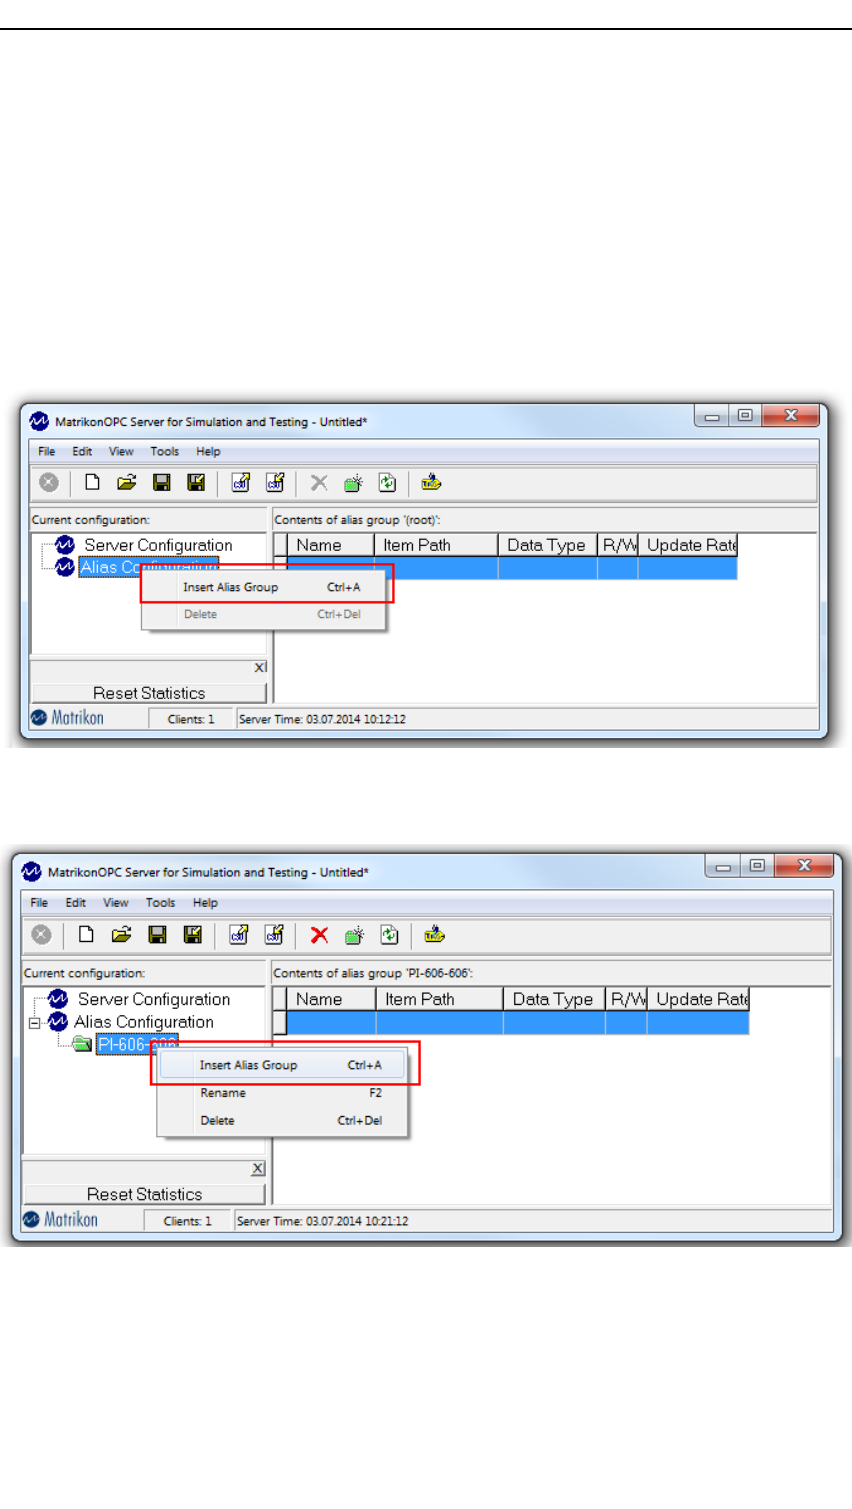
Task: Click Matrikon logo in 10:12:12 window status bar
Action: (67, 718)
